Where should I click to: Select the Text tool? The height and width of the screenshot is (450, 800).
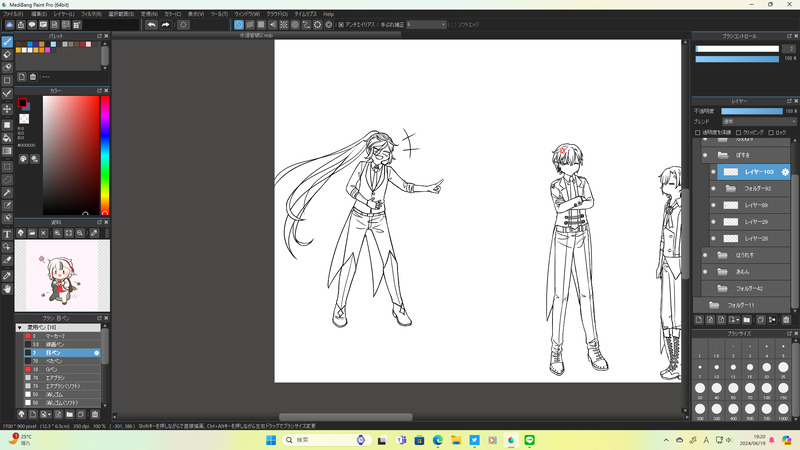(x=7, y=234)
